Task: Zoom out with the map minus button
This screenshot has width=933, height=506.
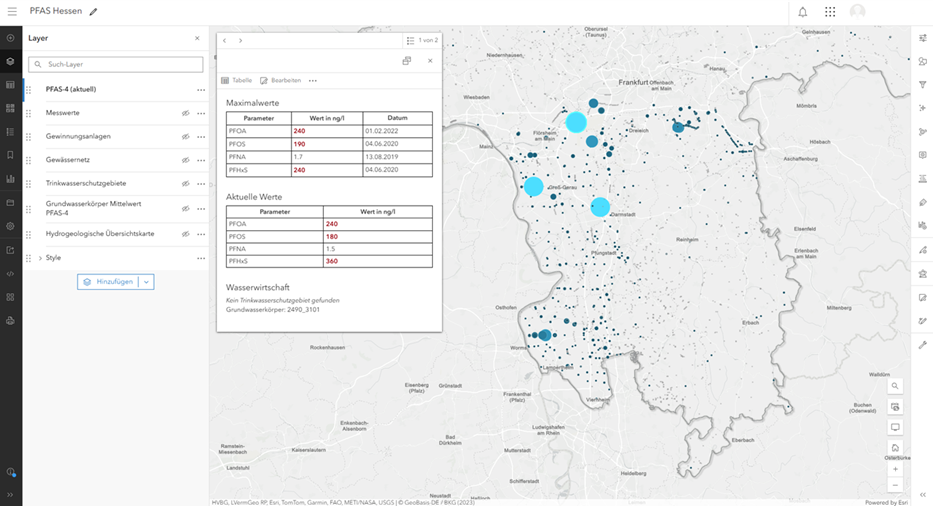Action: coord(895,485)
